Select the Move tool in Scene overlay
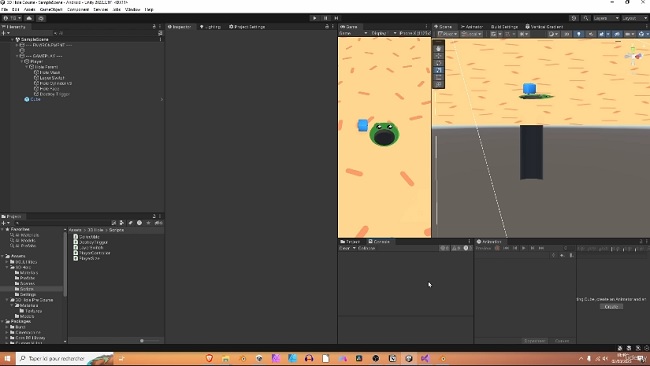The image size is (650, 366). click(x=439, y=56)
